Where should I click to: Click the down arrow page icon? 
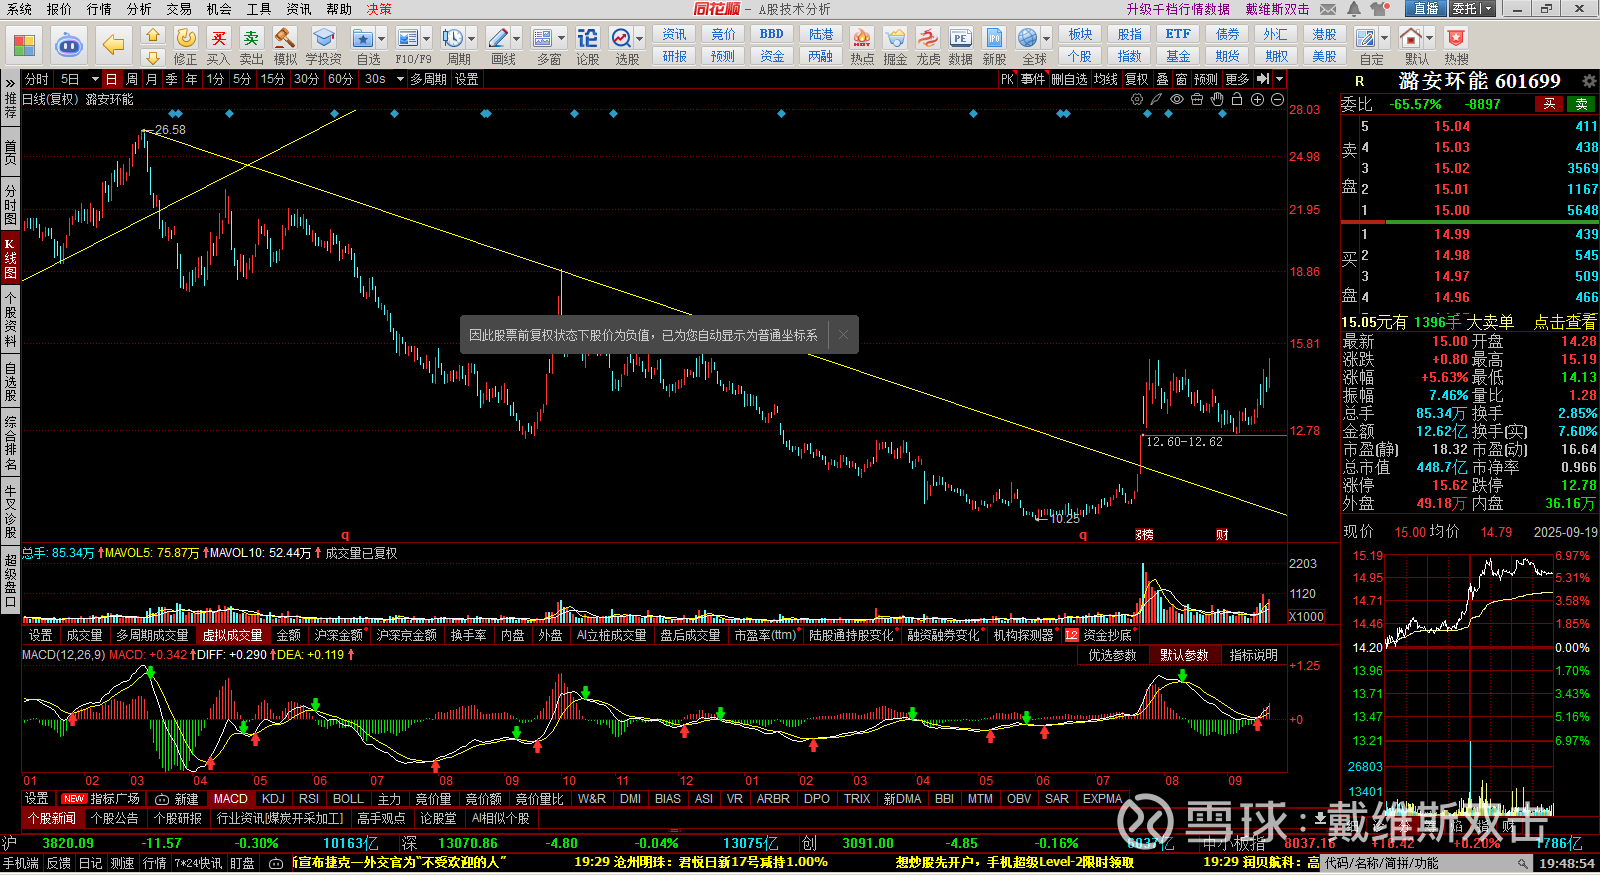[x=152, y=57]
